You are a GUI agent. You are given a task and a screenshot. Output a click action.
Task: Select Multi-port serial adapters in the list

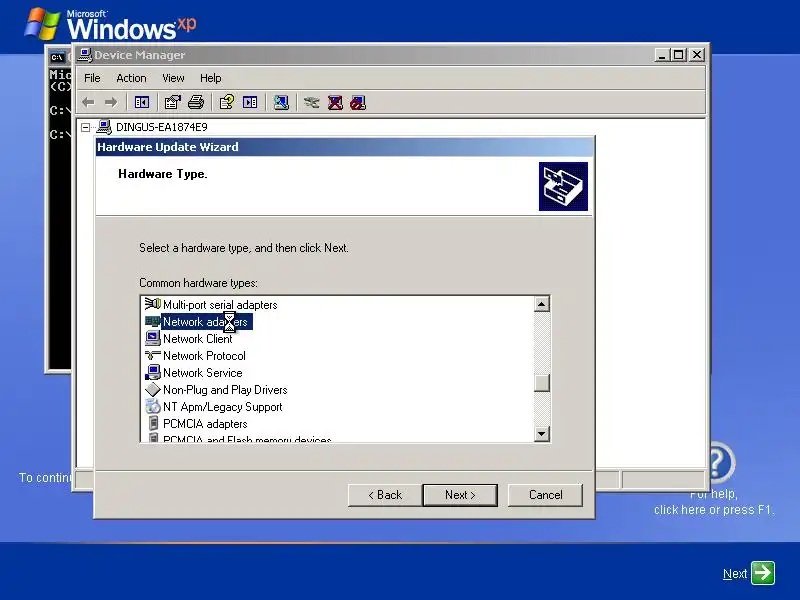[220, 305]
